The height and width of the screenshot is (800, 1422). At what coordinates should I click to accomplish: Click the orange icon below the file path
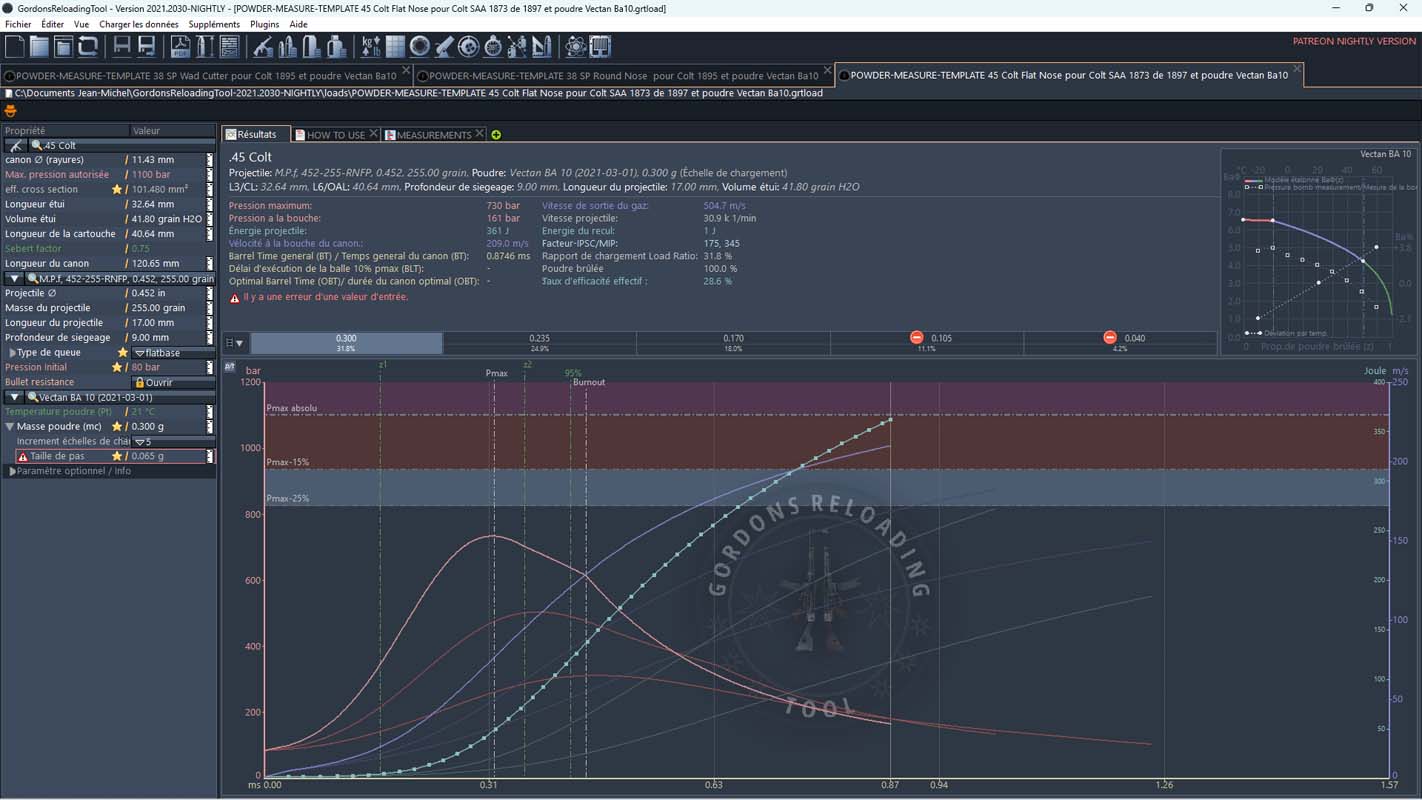11,110
